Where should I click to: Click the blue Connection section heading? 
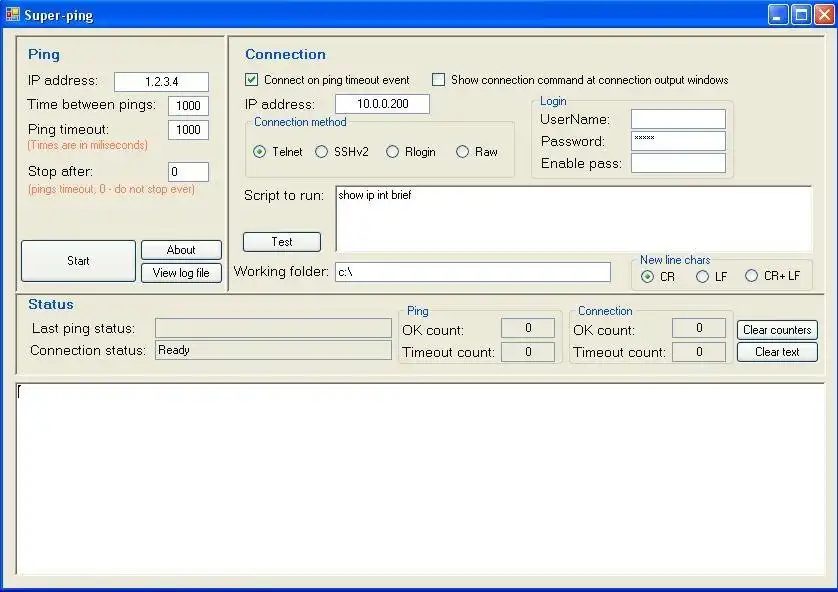click(x=285, y=54)
